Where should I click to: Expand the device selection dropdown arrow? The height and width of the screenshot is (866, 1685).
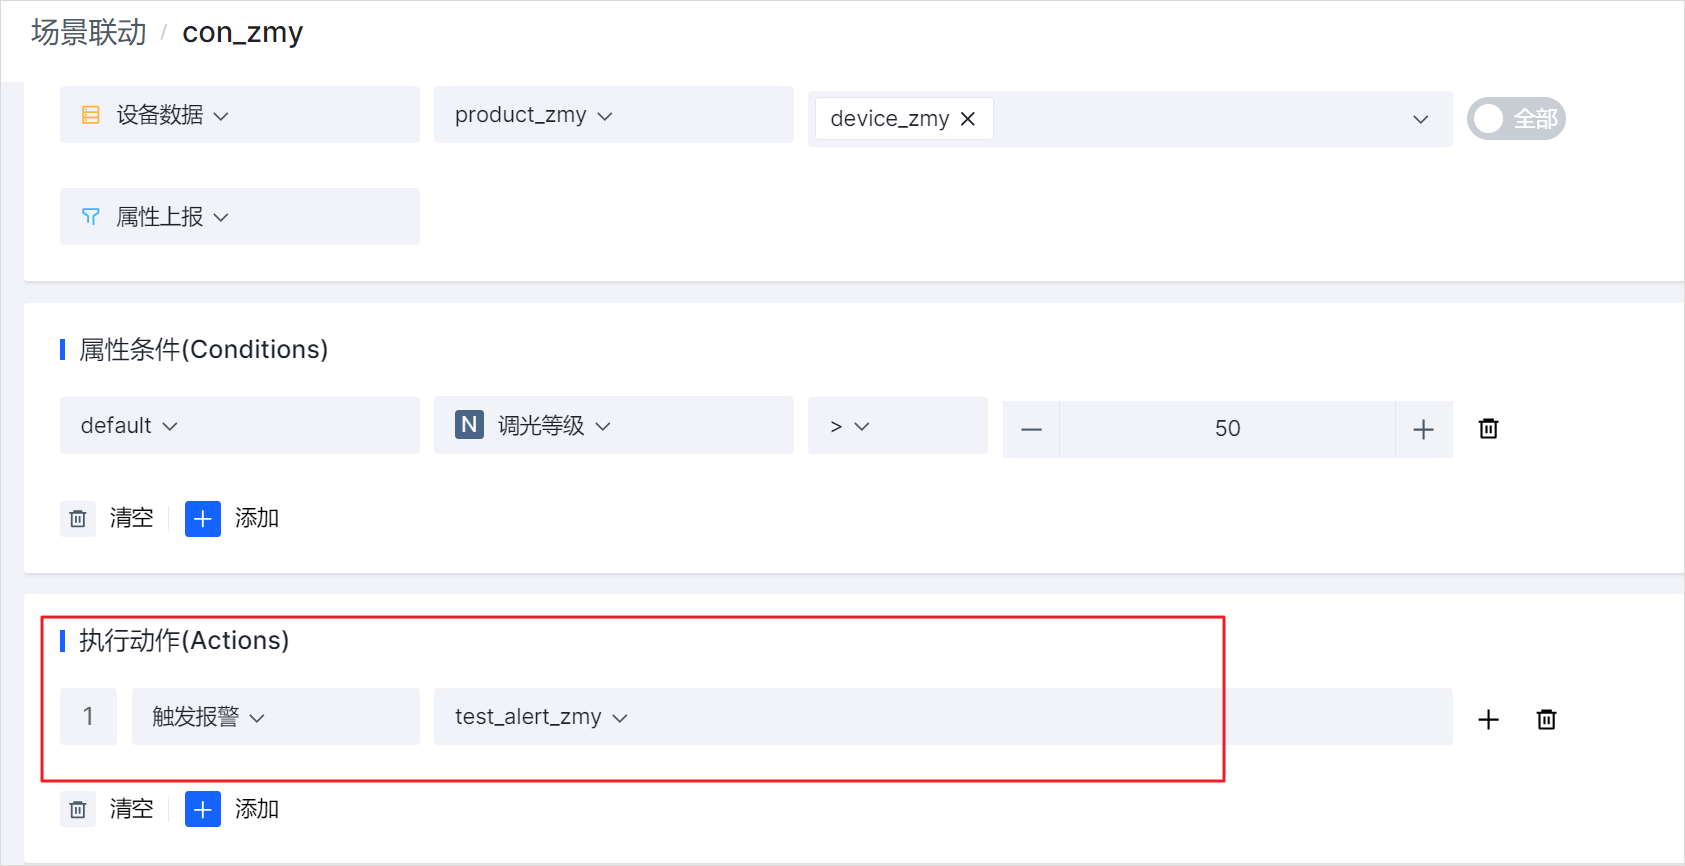pyautogui.click(x=1420, y=119)
